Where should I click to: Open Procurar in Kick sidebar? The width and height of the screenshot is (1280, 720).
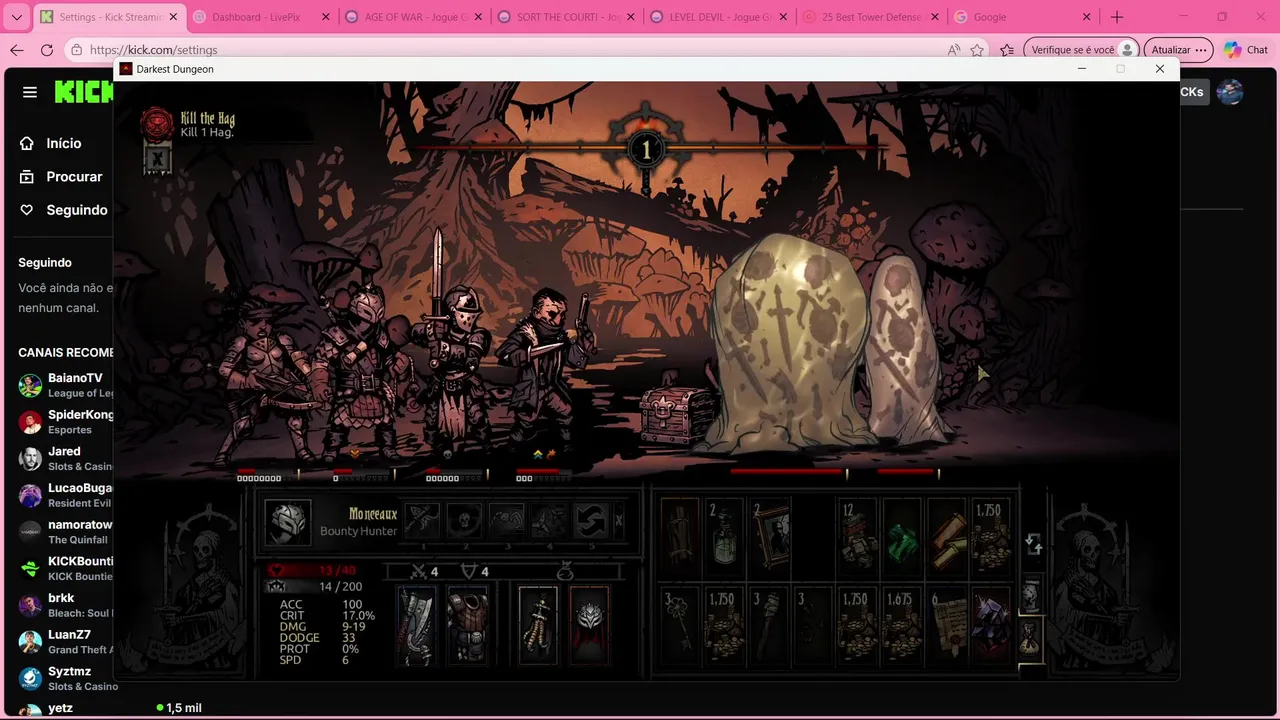(61, 176)
